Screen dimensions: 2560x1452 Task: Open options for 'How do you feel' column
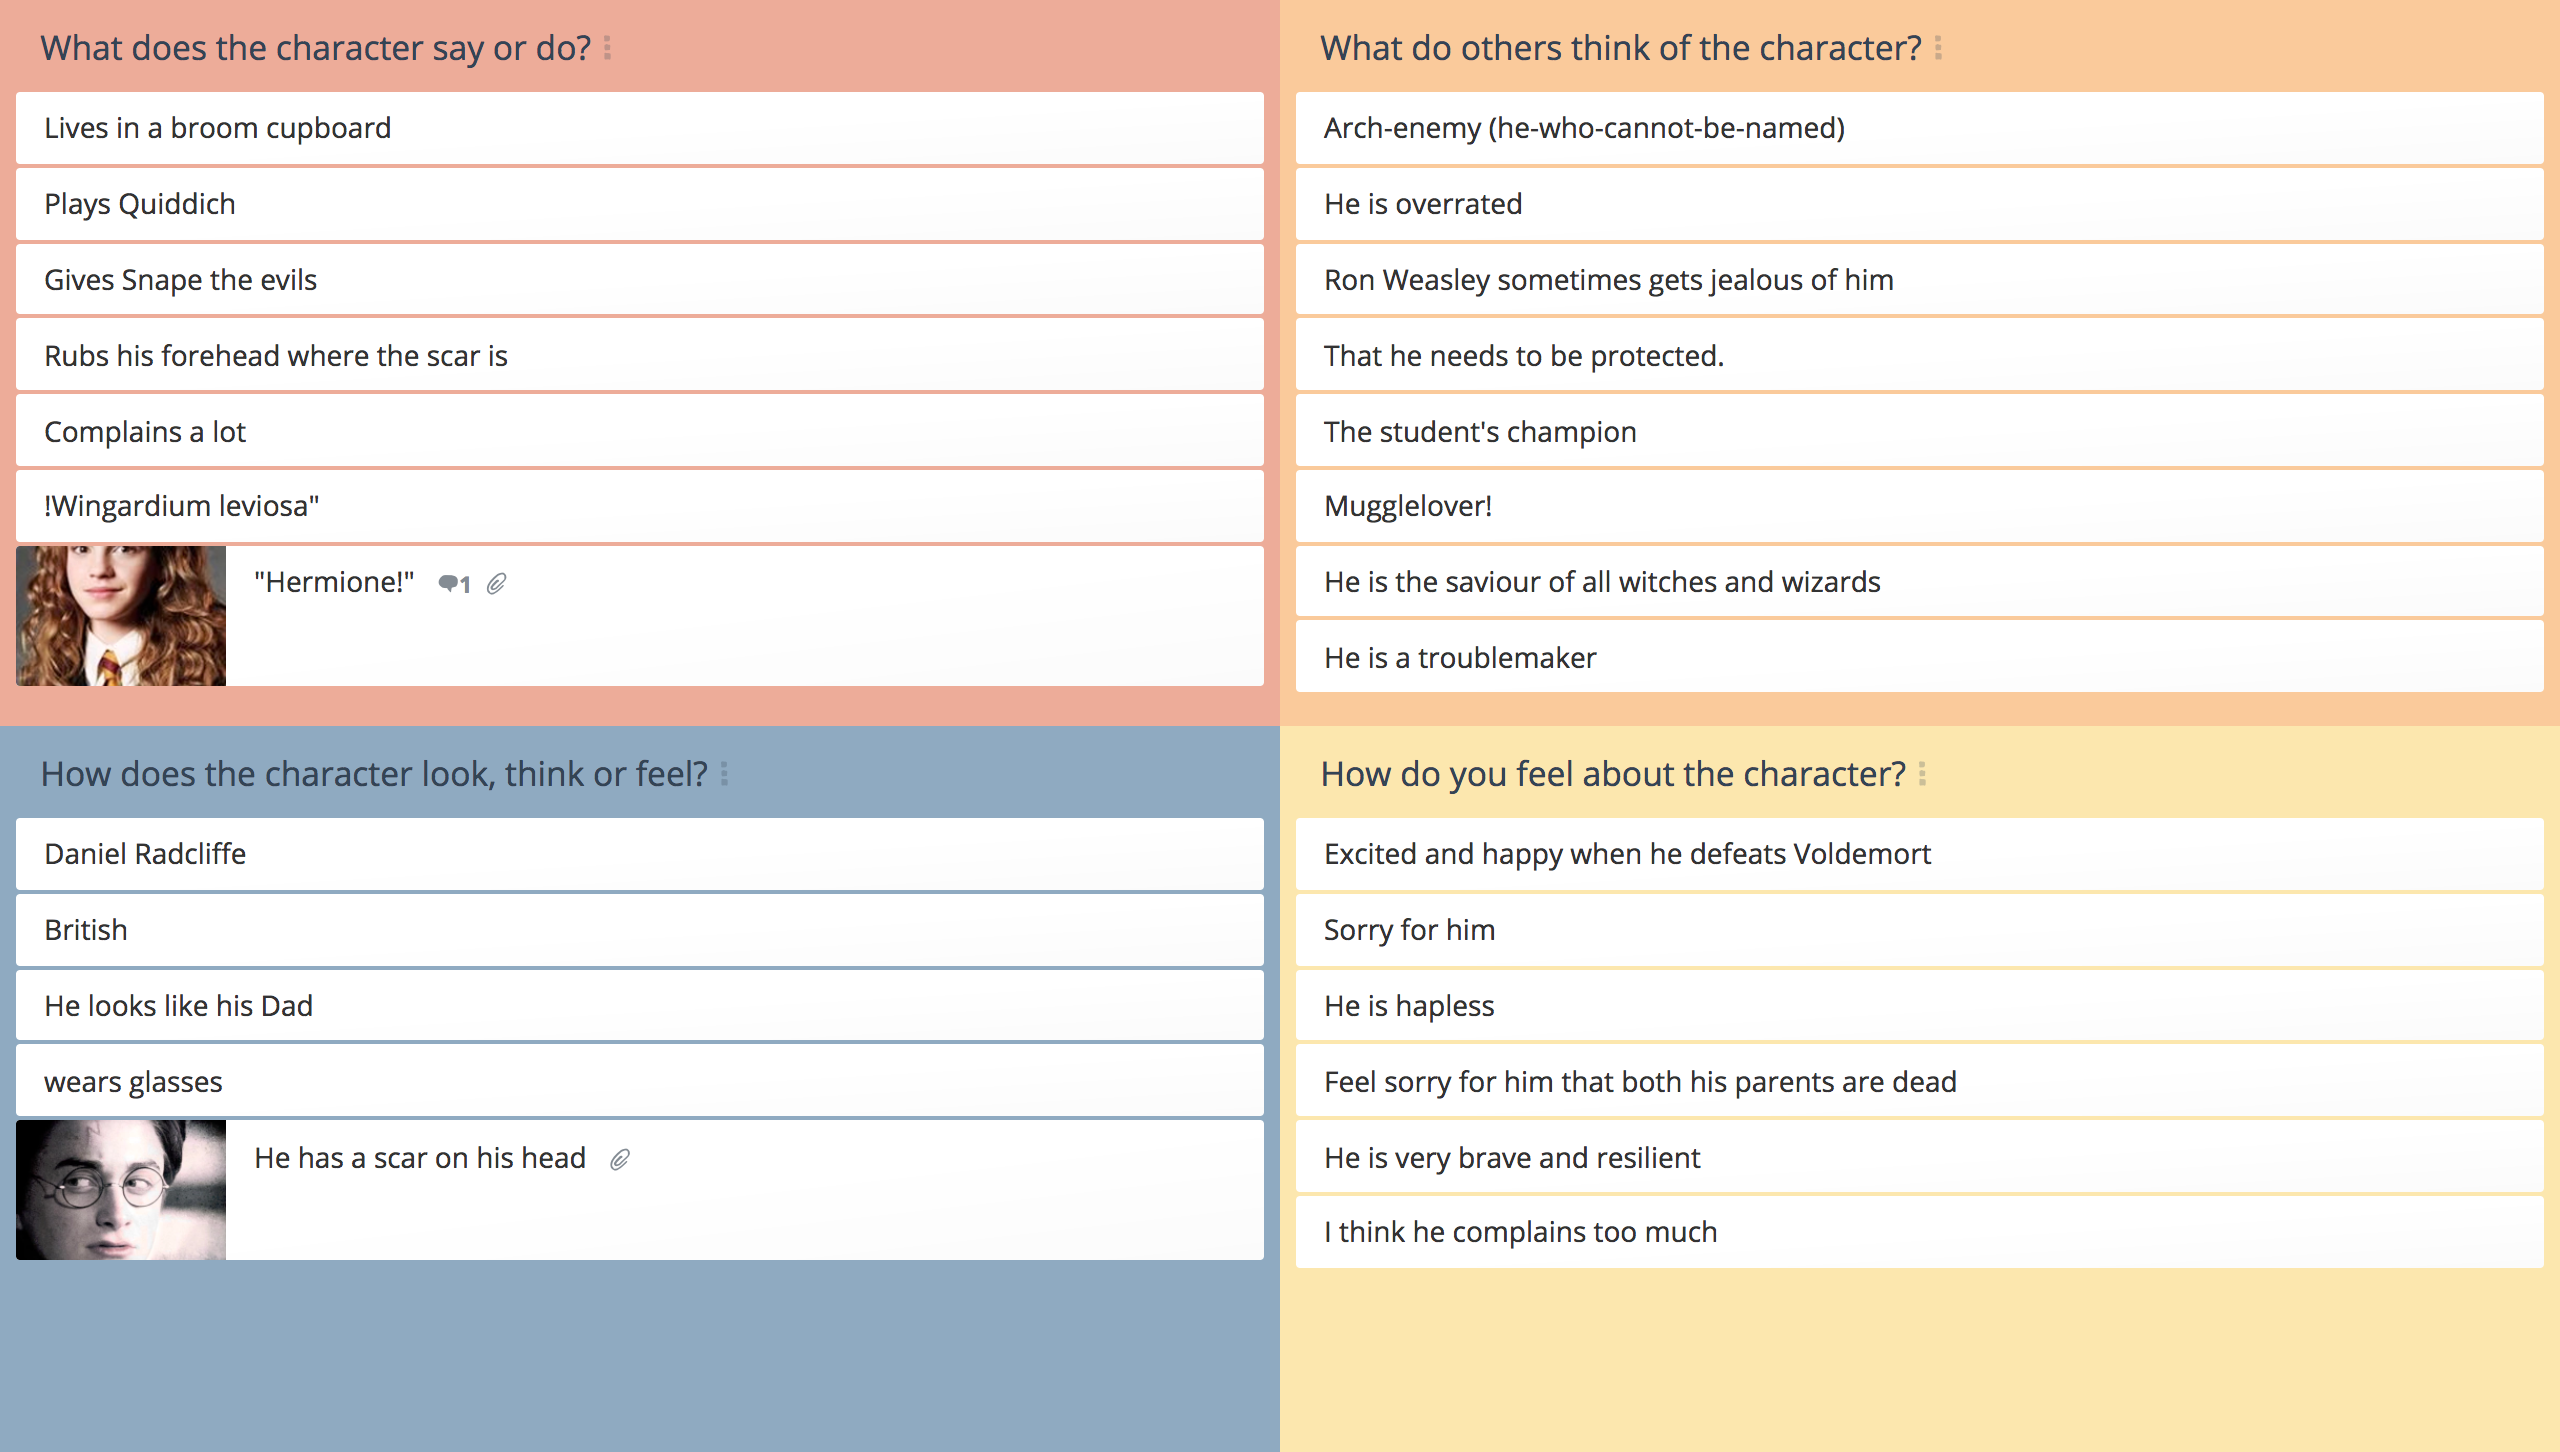1922,774
